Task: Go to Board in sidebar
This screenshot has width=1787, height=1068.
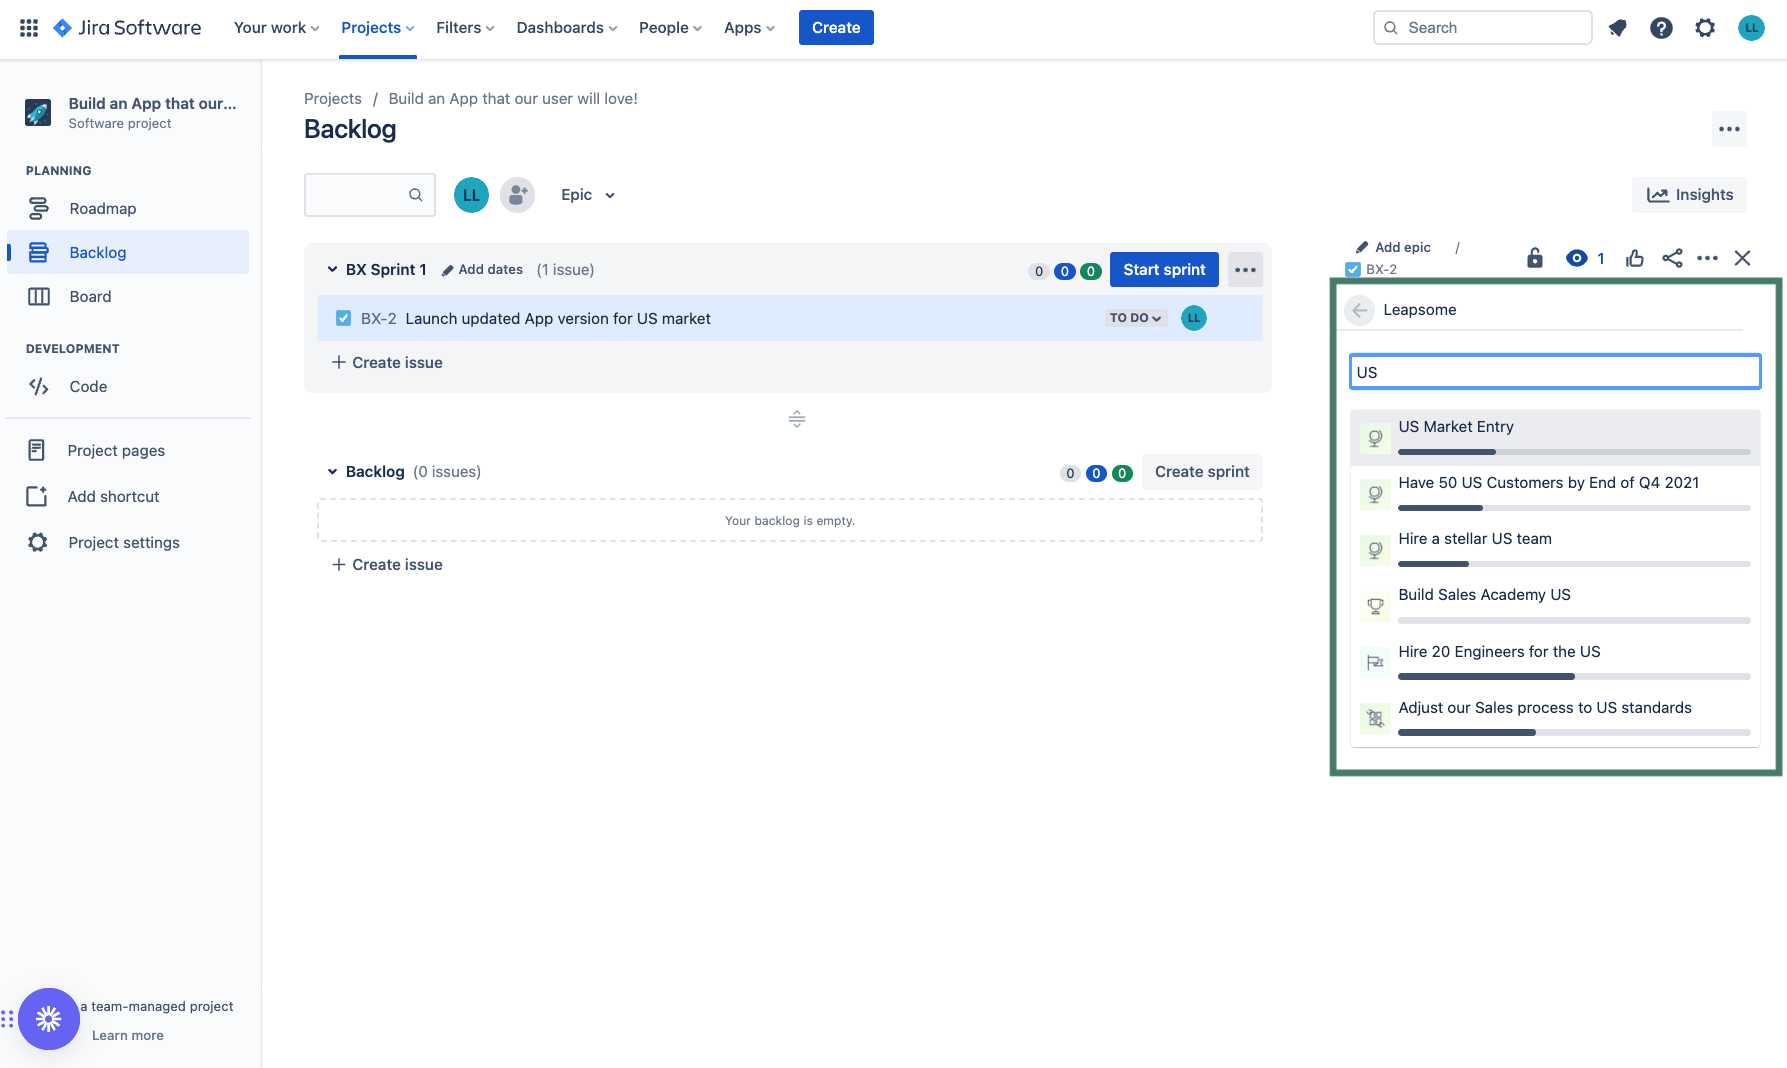Action: pyautogui.click(x=128, y=297)
